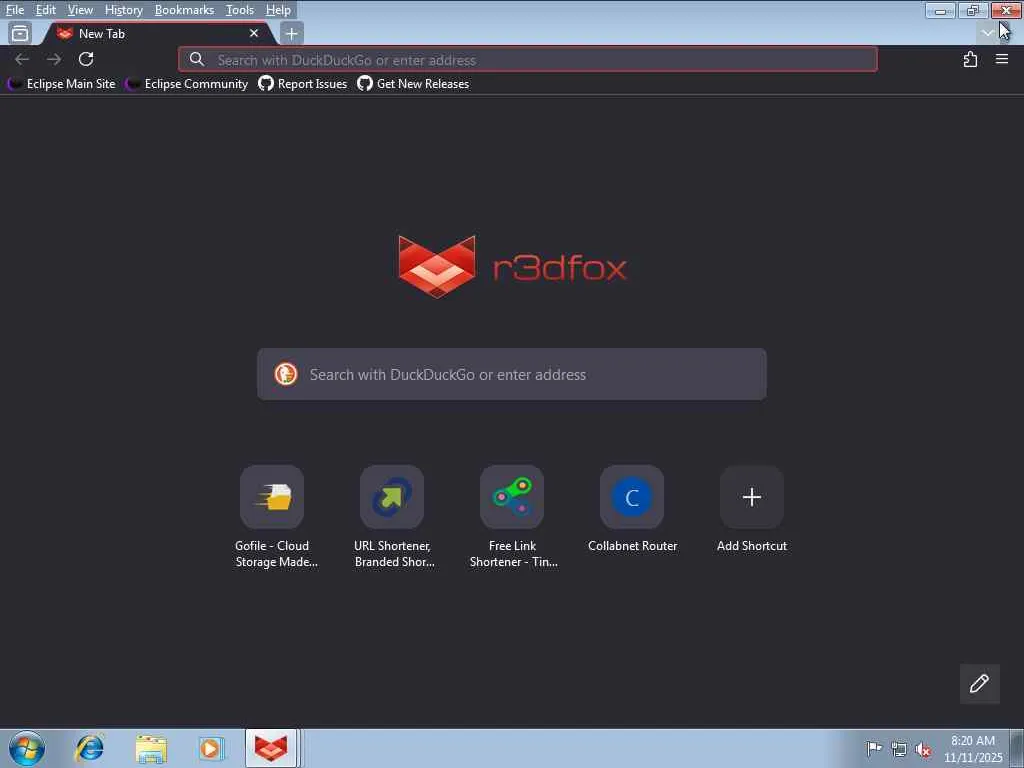This screenshot has height=768, width=1024.
Task: Open the Free Link Shortener shortcut tile
Action: point(512,497)
